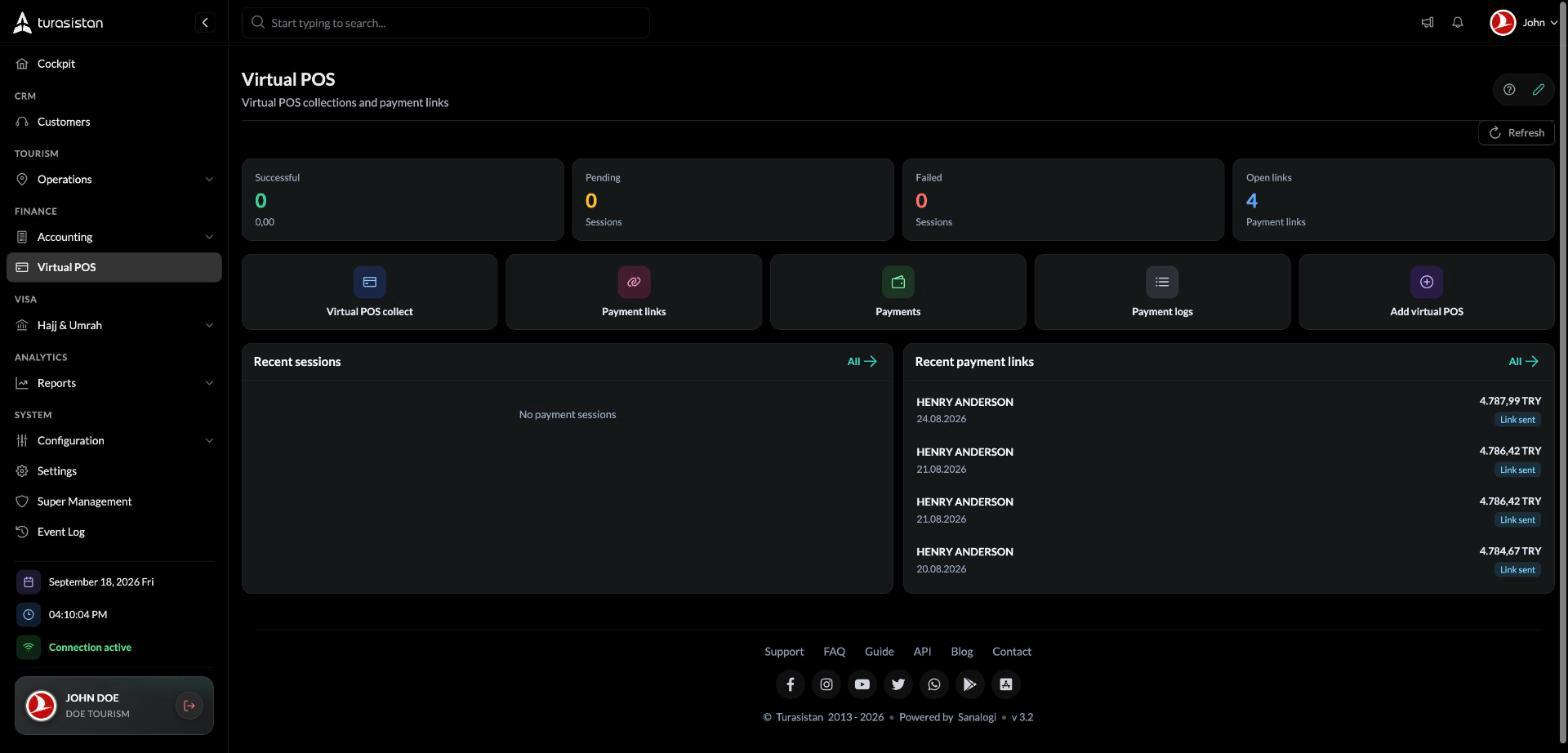Open the Support footer link
This screenshot has height=753, width=1568.
click(x=784, y=652)
